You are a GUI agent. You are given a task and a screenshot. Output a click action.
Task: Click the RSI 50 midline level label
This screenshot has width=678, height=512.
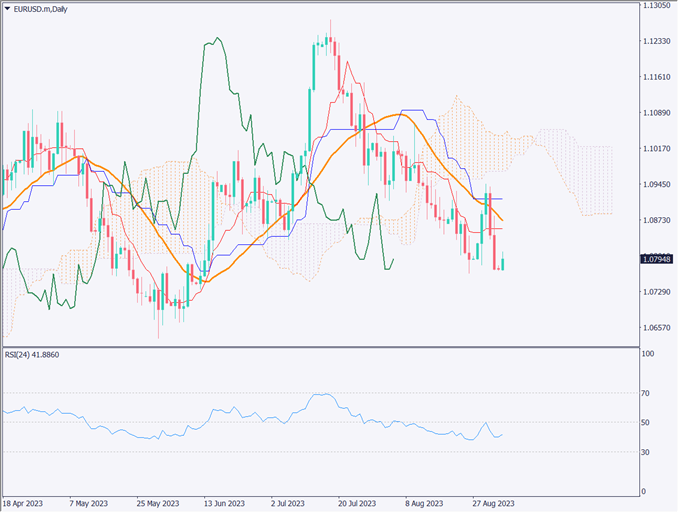coord(647,423)
